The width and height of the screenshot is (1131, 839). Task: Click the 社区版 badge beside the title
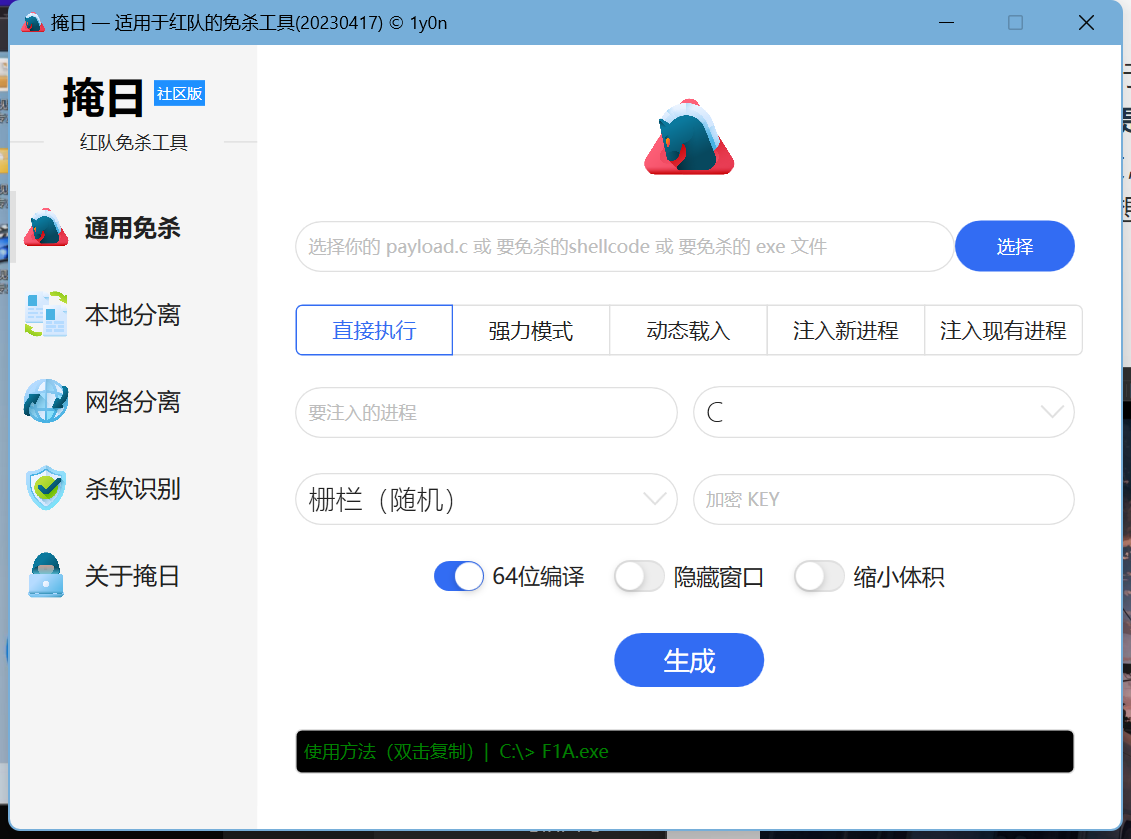point(180,94)
